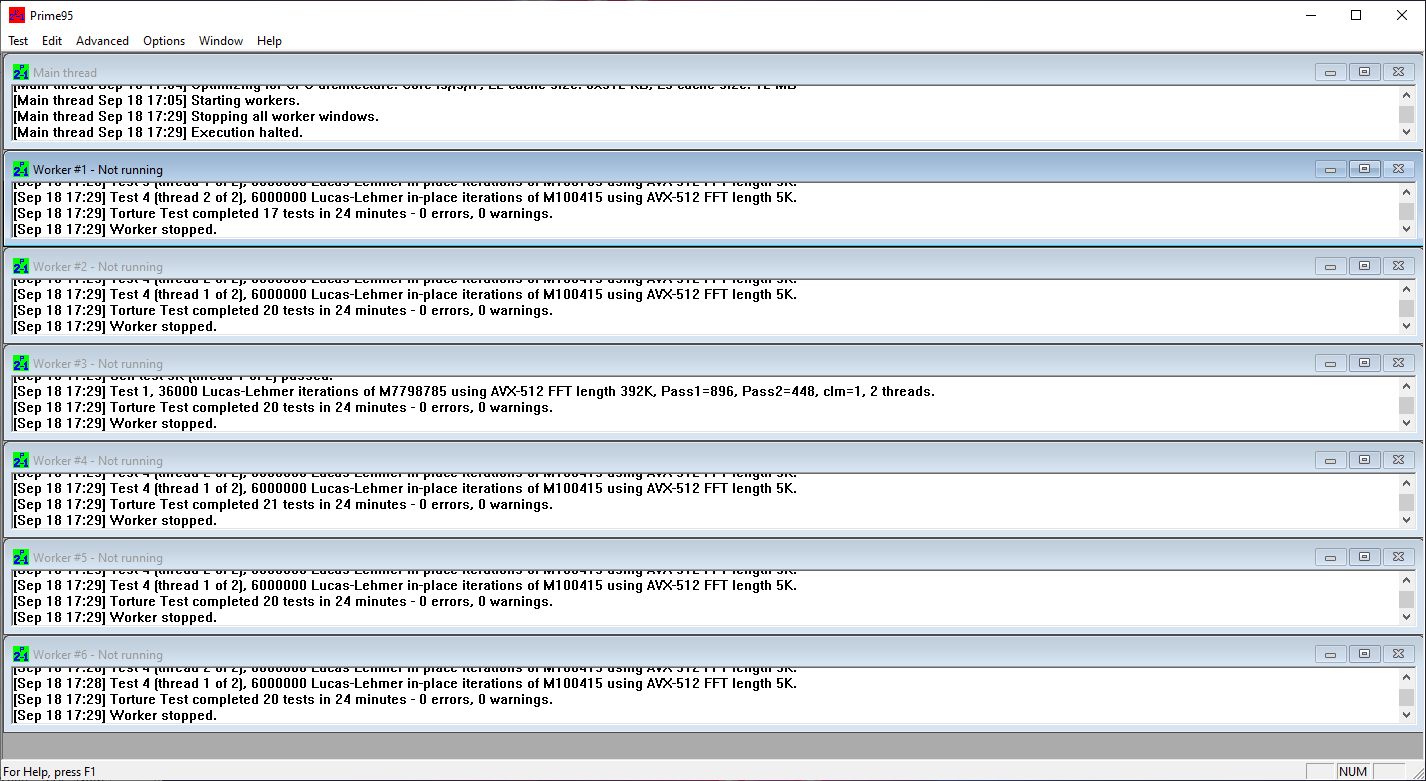Close the Worker #4 child window
The width and height of the screenshot is (1426, 781).
click(1399, 460)
